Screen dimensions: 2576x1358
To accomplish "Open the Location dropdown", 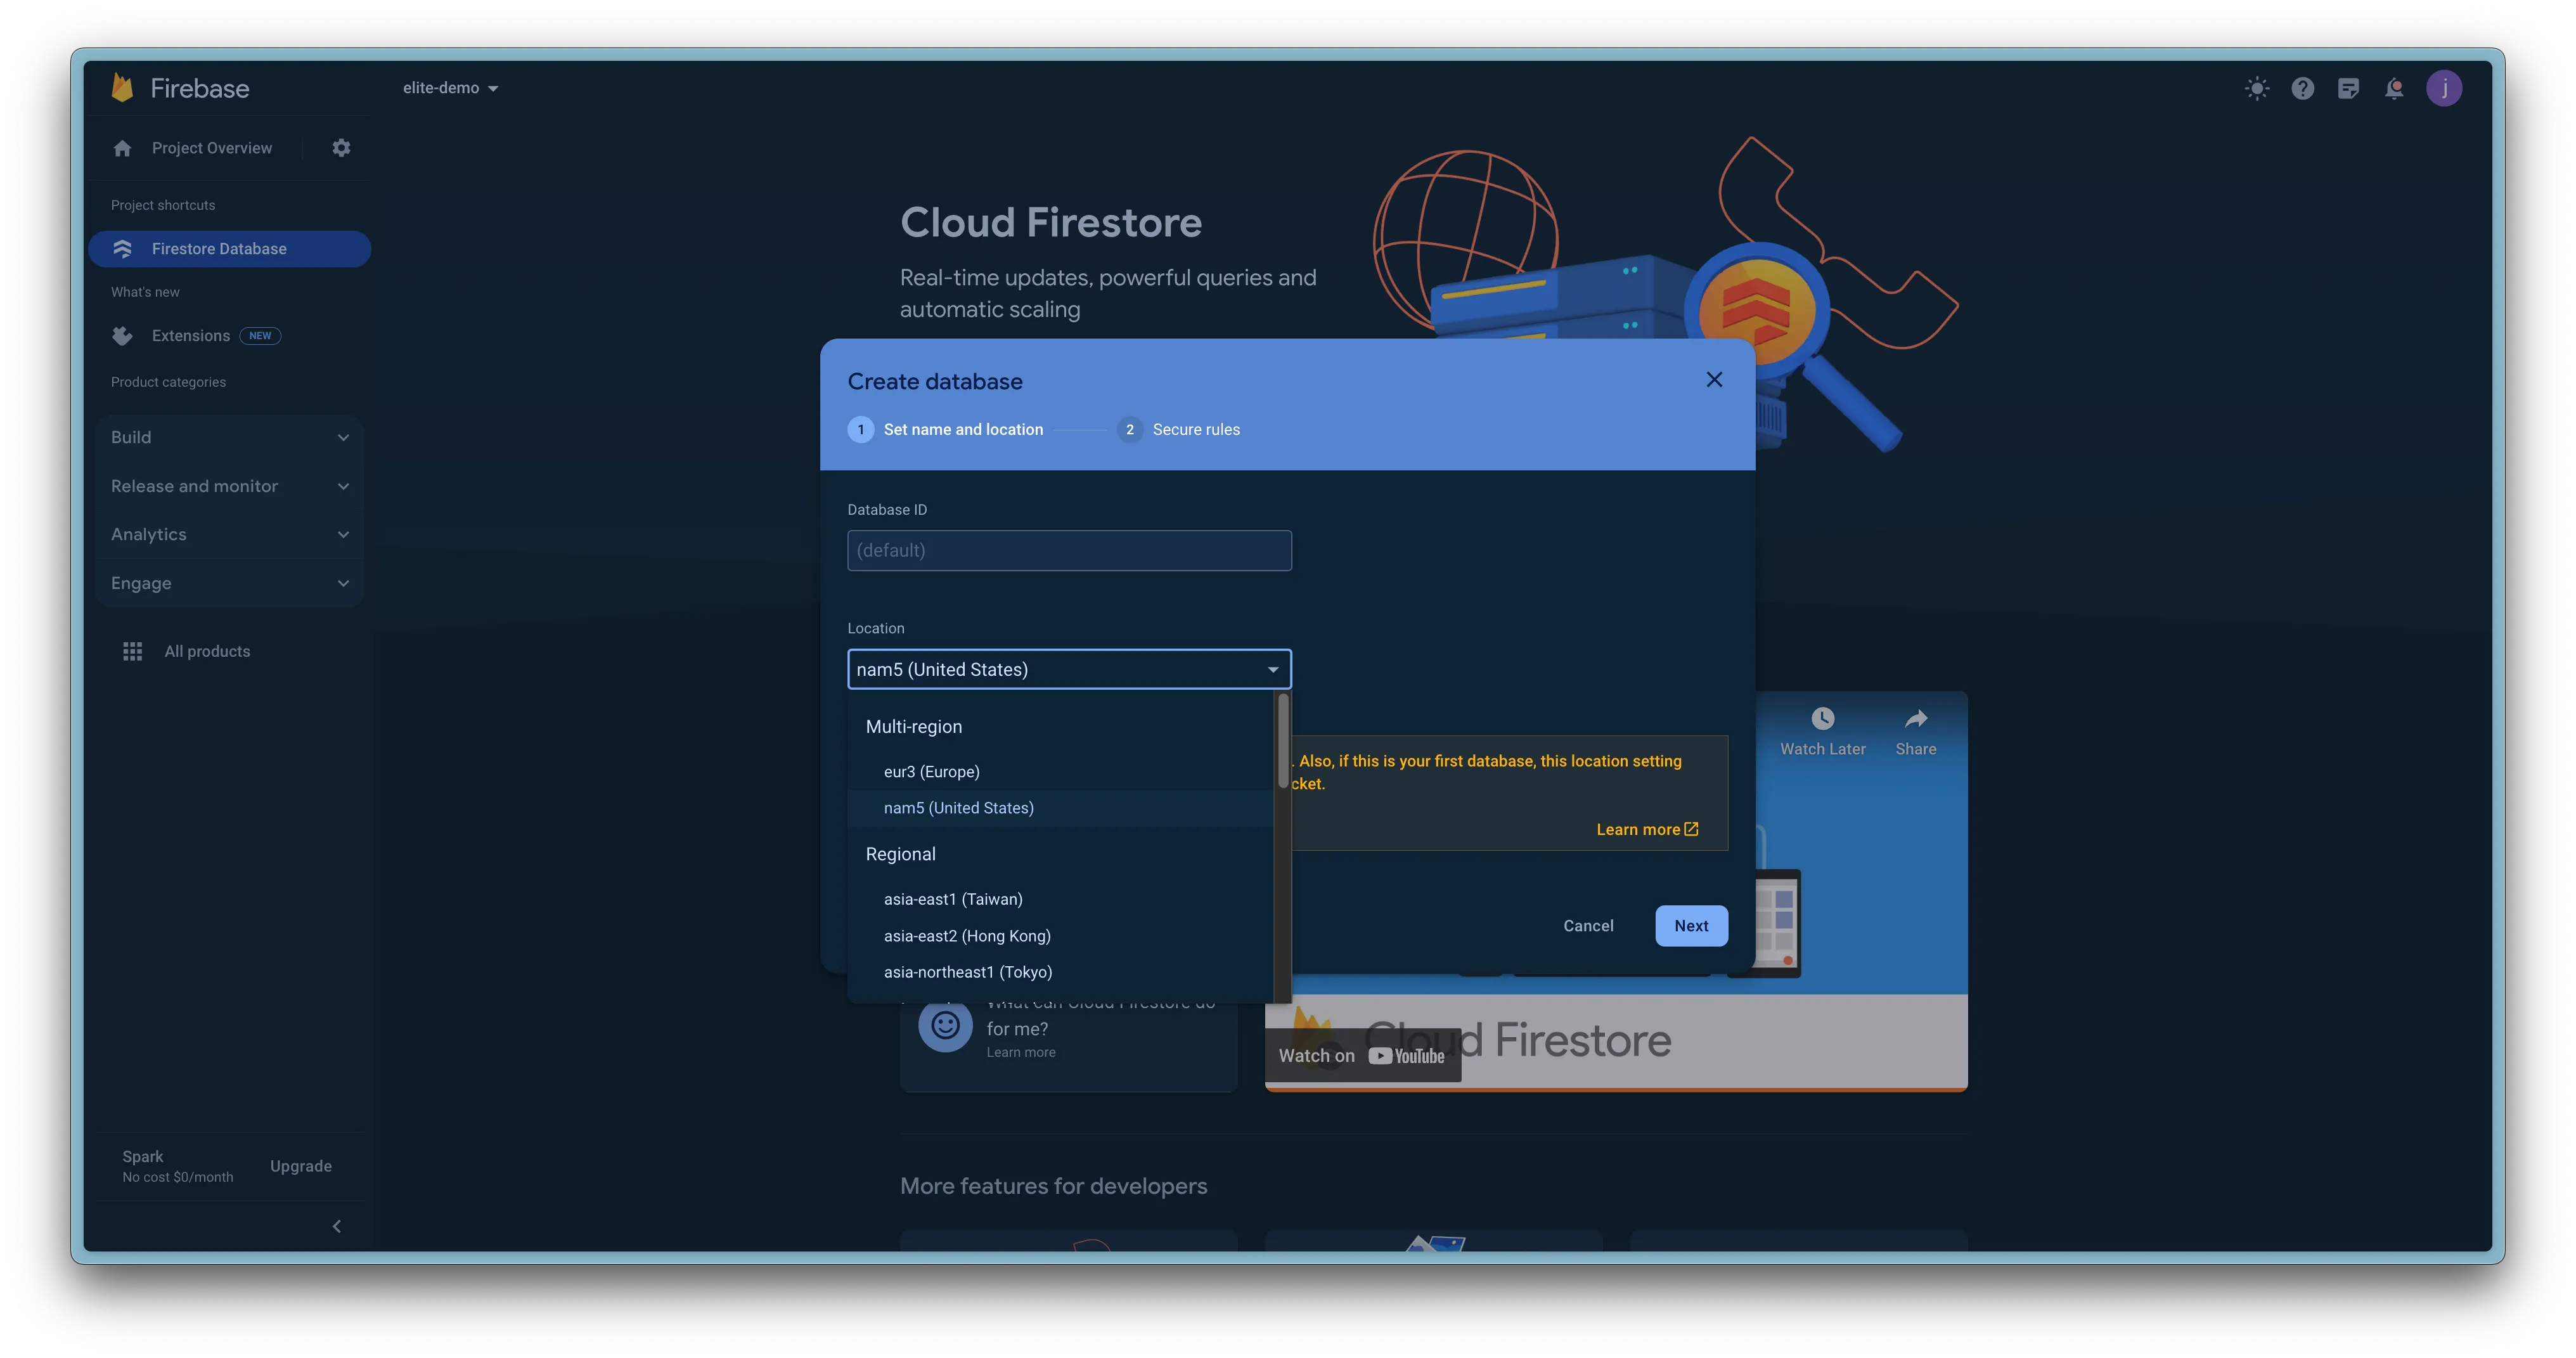I will [x=1068, y=669].
